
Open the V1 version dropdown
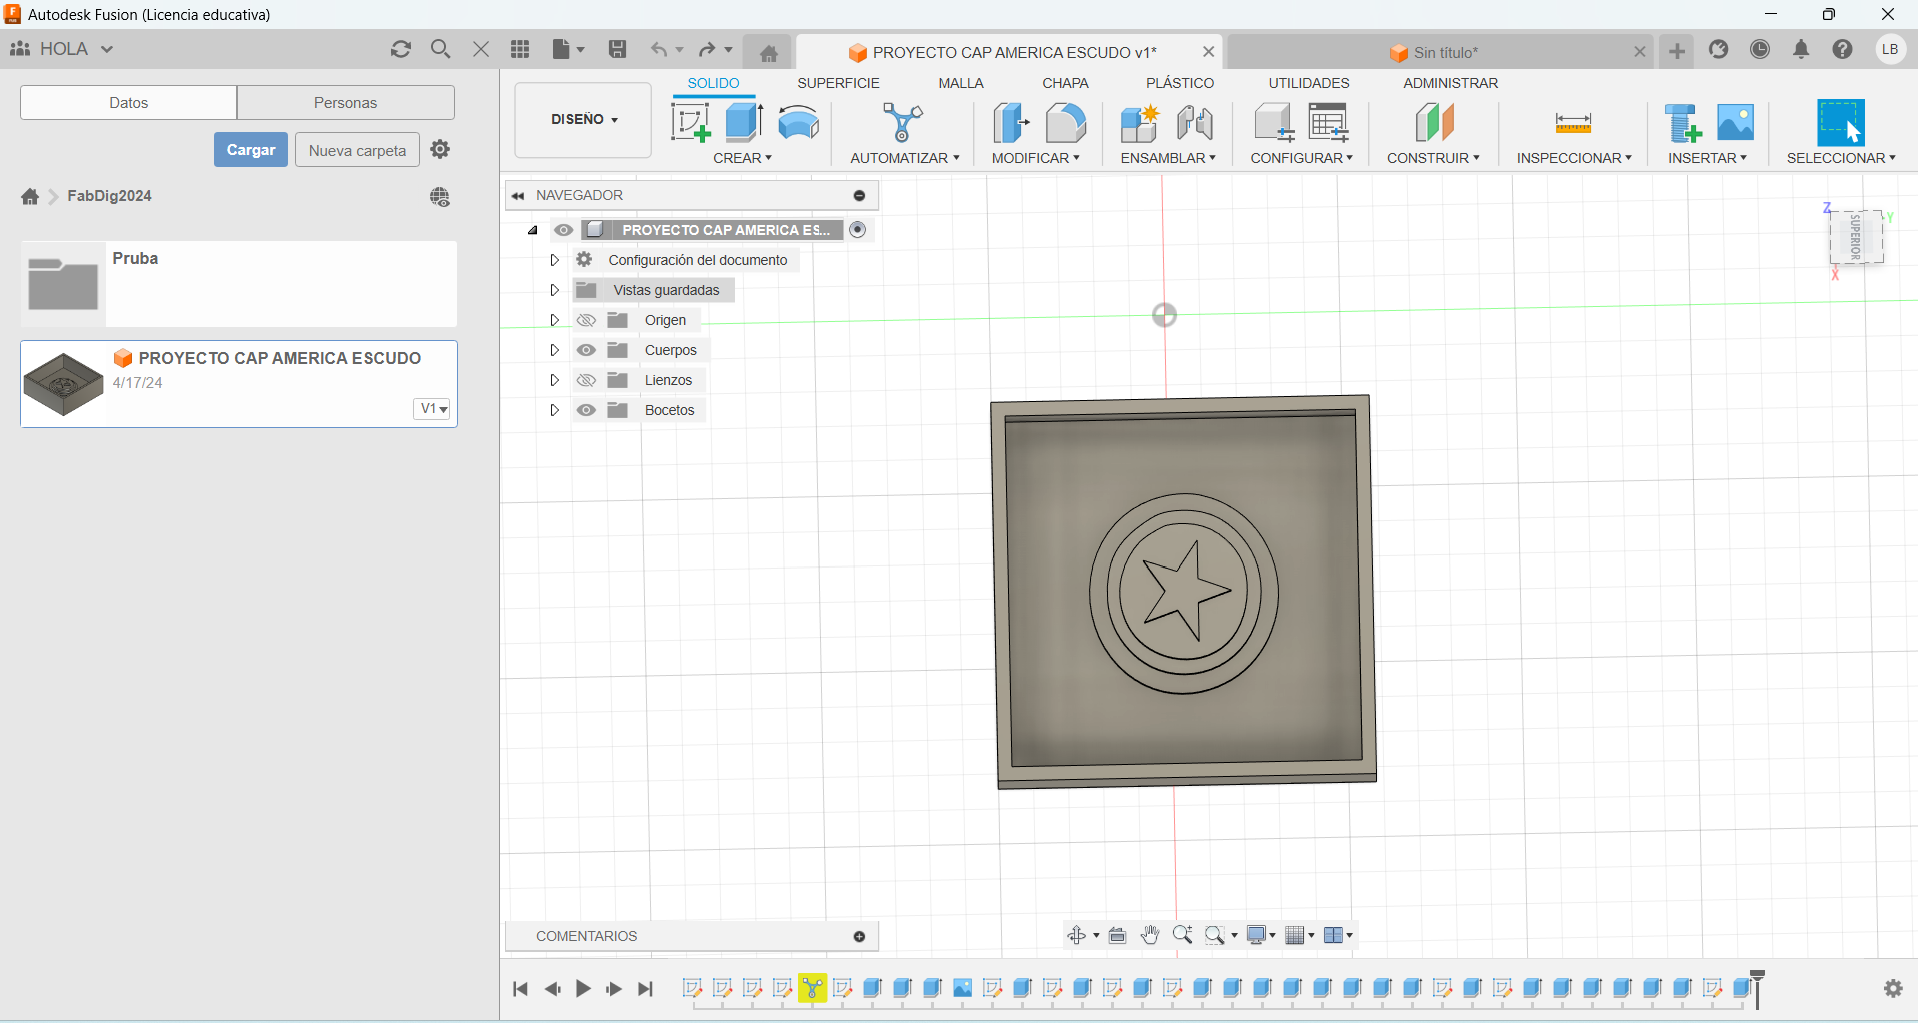point(433,408)
